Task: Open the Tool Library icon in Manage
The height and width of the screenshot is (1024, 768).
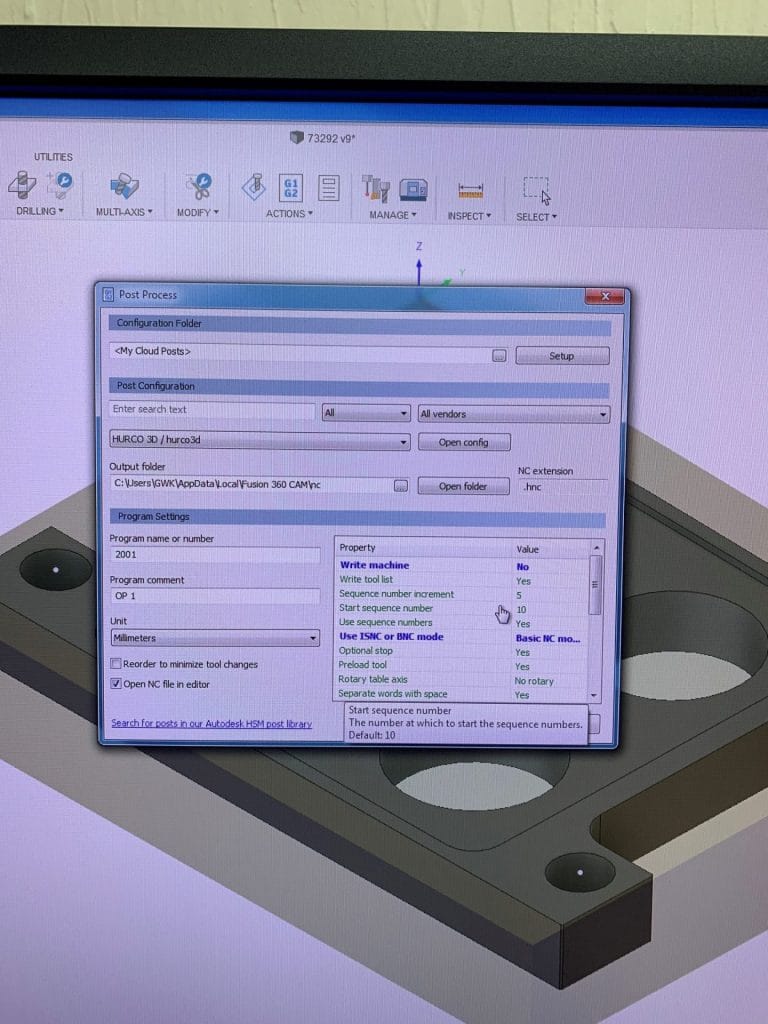Action: pos(376,189)
